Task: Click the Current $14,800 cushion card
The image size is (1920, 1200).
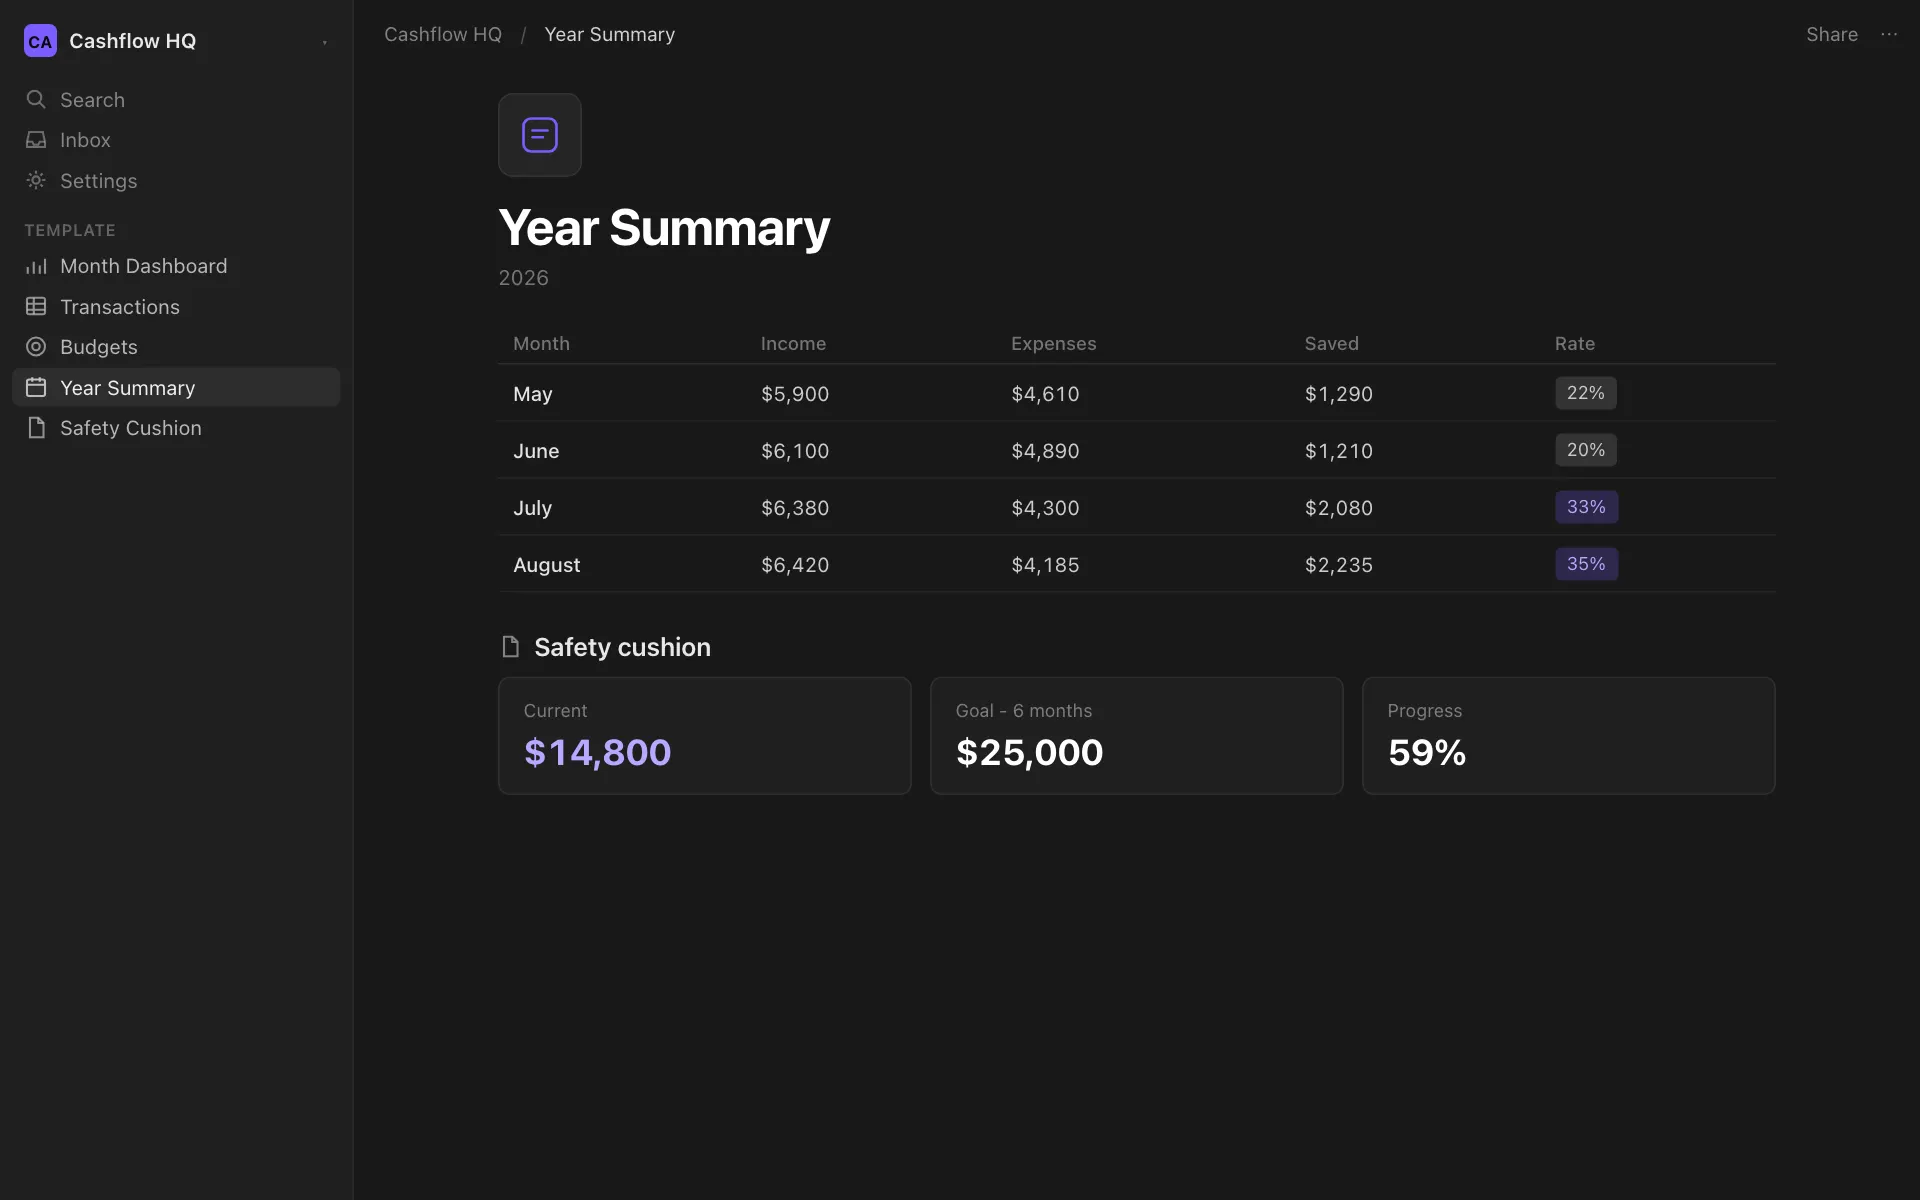Action: coord(705,736)
